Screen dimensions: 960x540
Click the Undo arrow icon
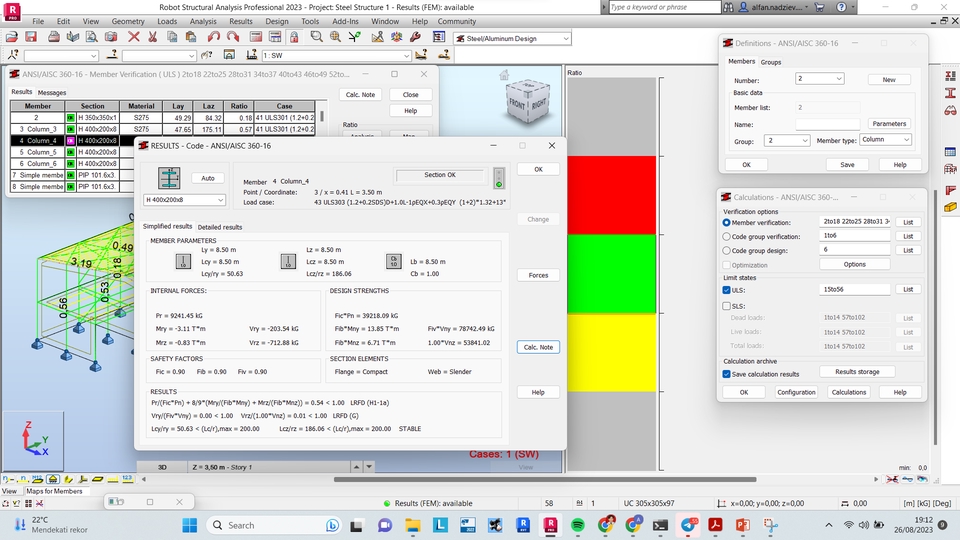coord(214,37)
